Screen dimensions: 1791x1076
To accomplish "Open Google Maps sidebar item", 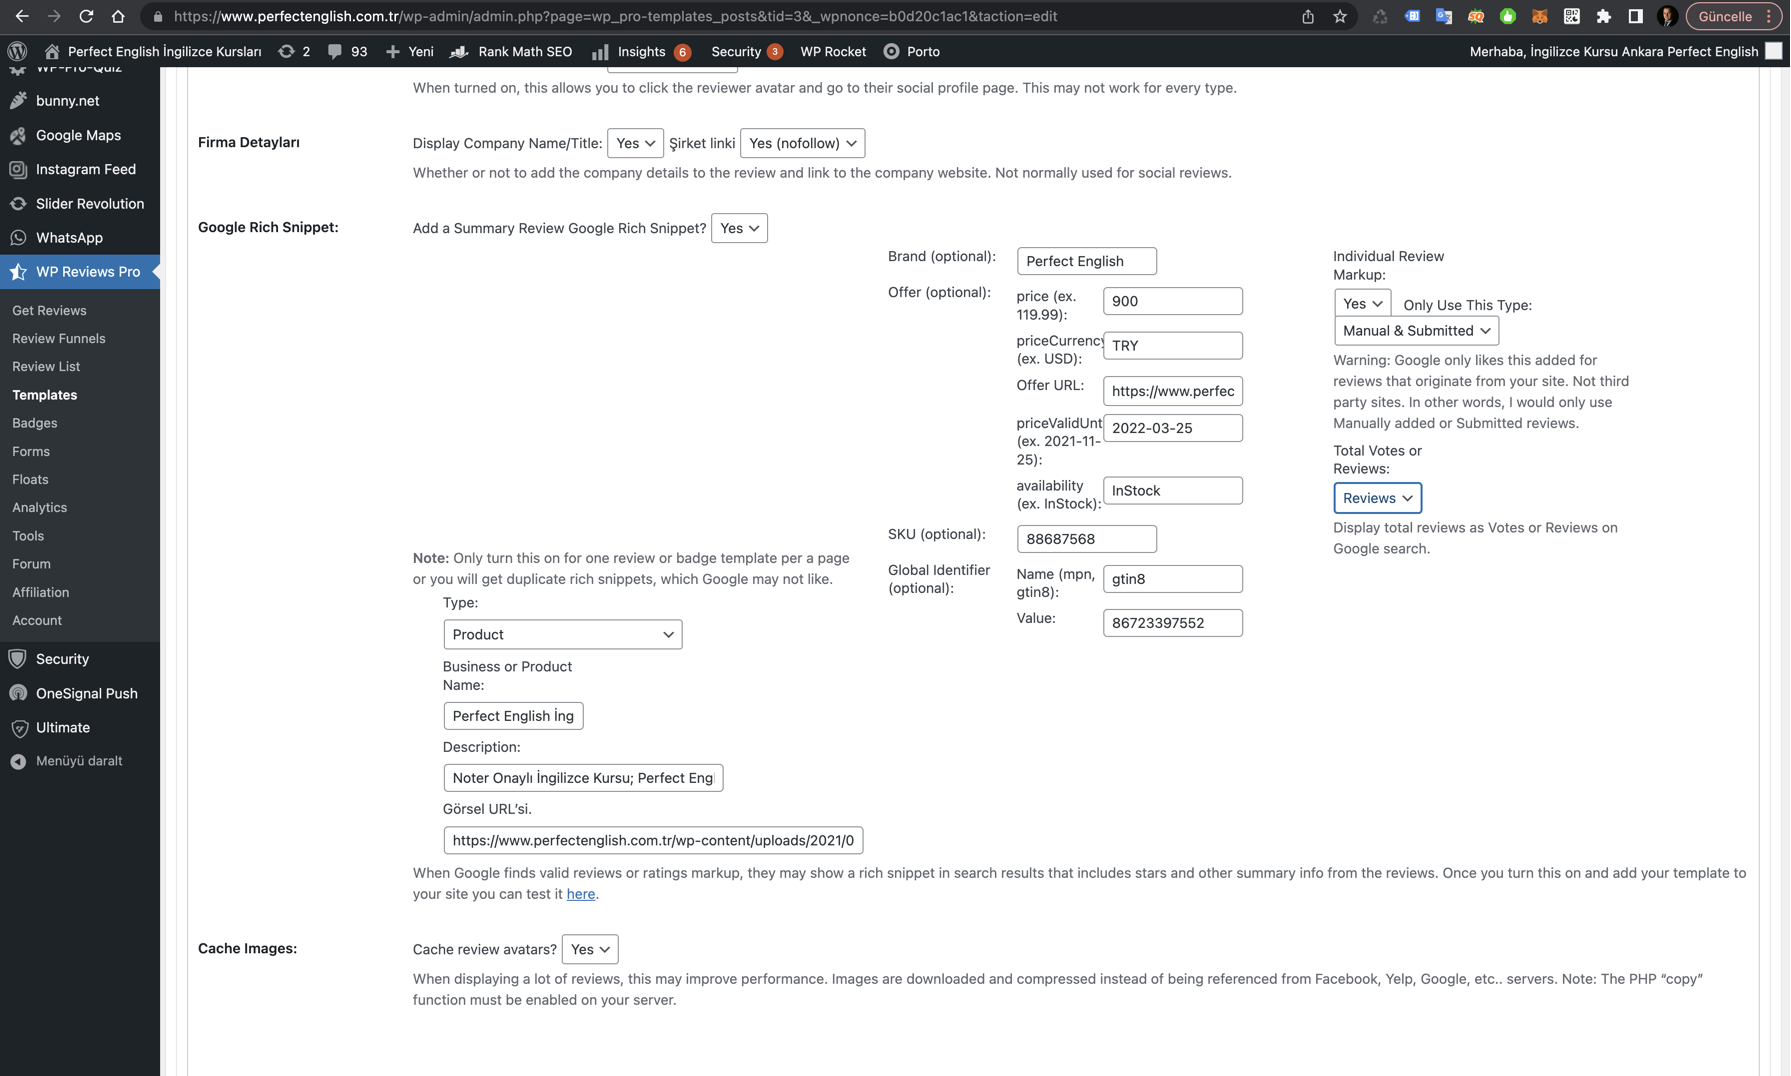I will coord(80,135).
